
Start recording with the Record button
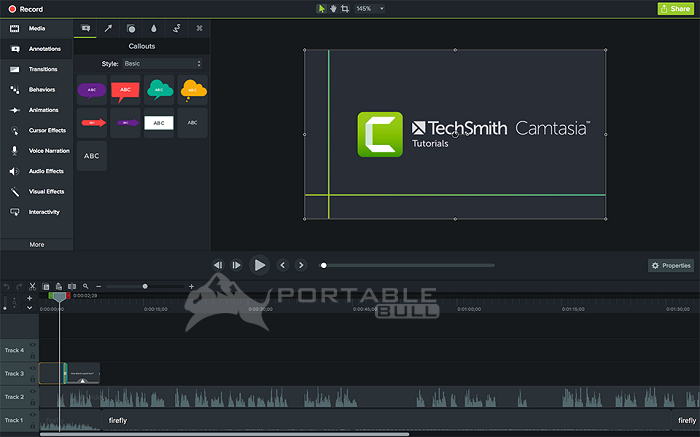(25, 9)
